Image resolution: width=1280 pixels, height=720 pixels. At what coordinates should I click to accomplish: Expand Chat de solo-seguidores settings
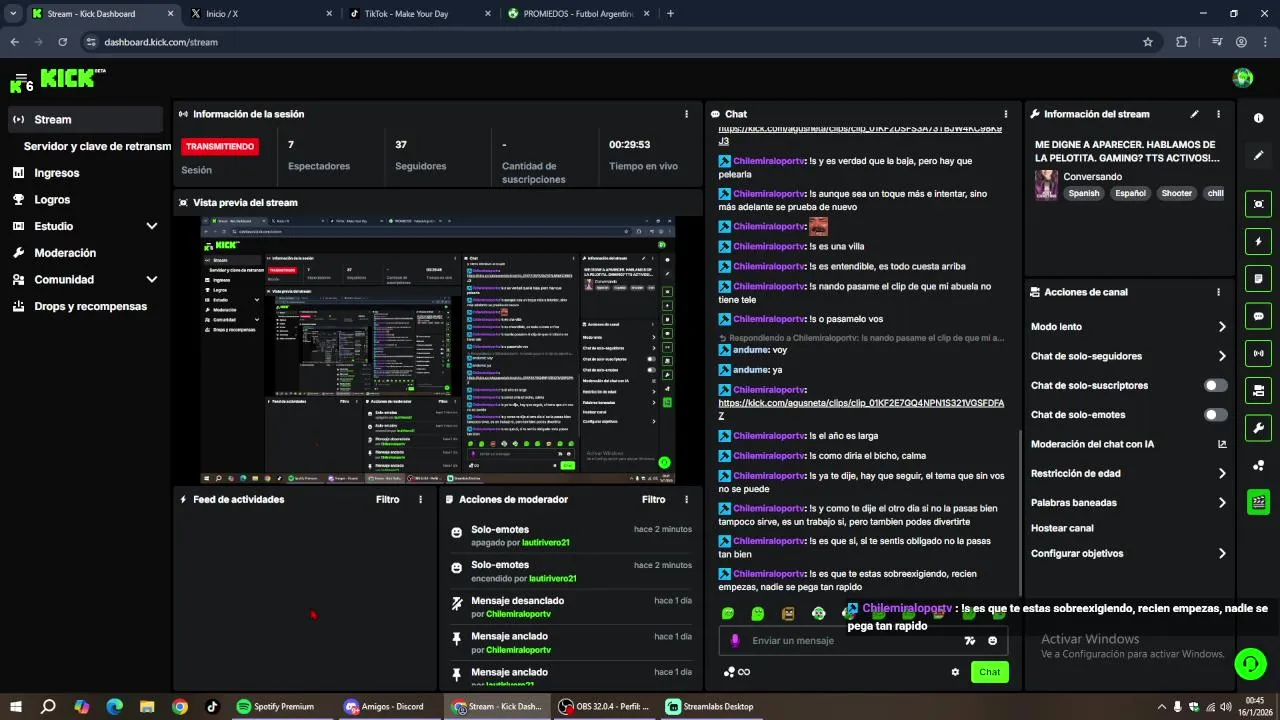[1222, 356]
